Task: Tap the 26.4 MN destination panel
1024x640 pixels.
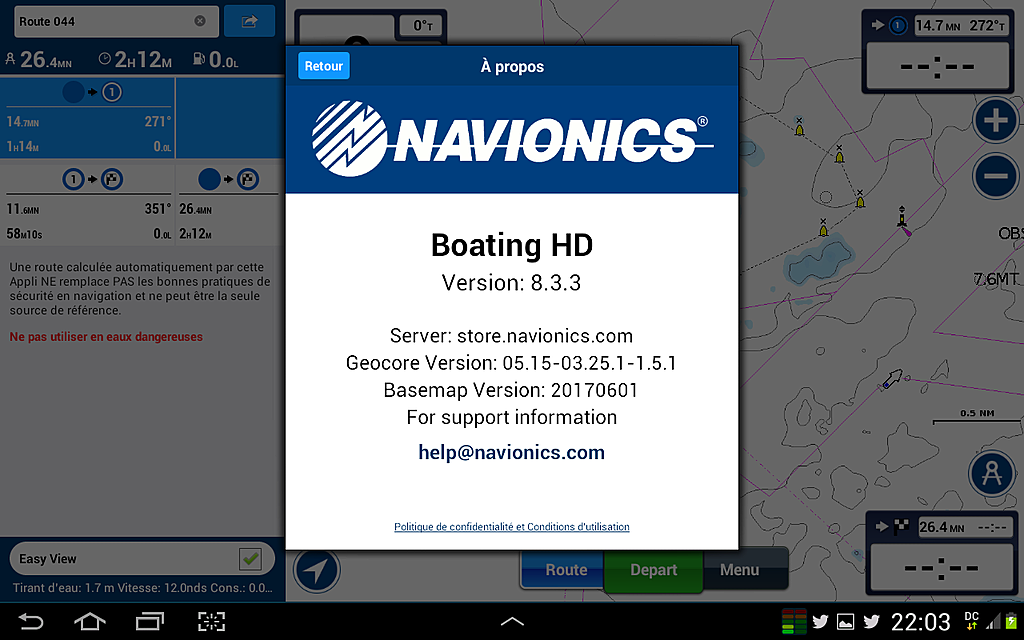Action: pyautogui.click(x=940, y=552)
